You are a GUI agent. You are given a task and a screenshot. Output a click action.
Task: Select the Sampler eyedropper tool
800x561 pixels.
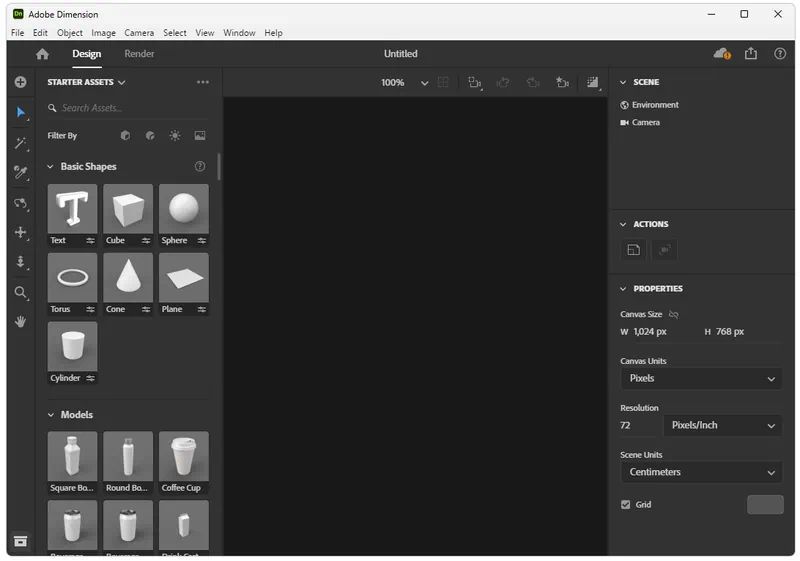pyautogui.click(x=20, y=172)
